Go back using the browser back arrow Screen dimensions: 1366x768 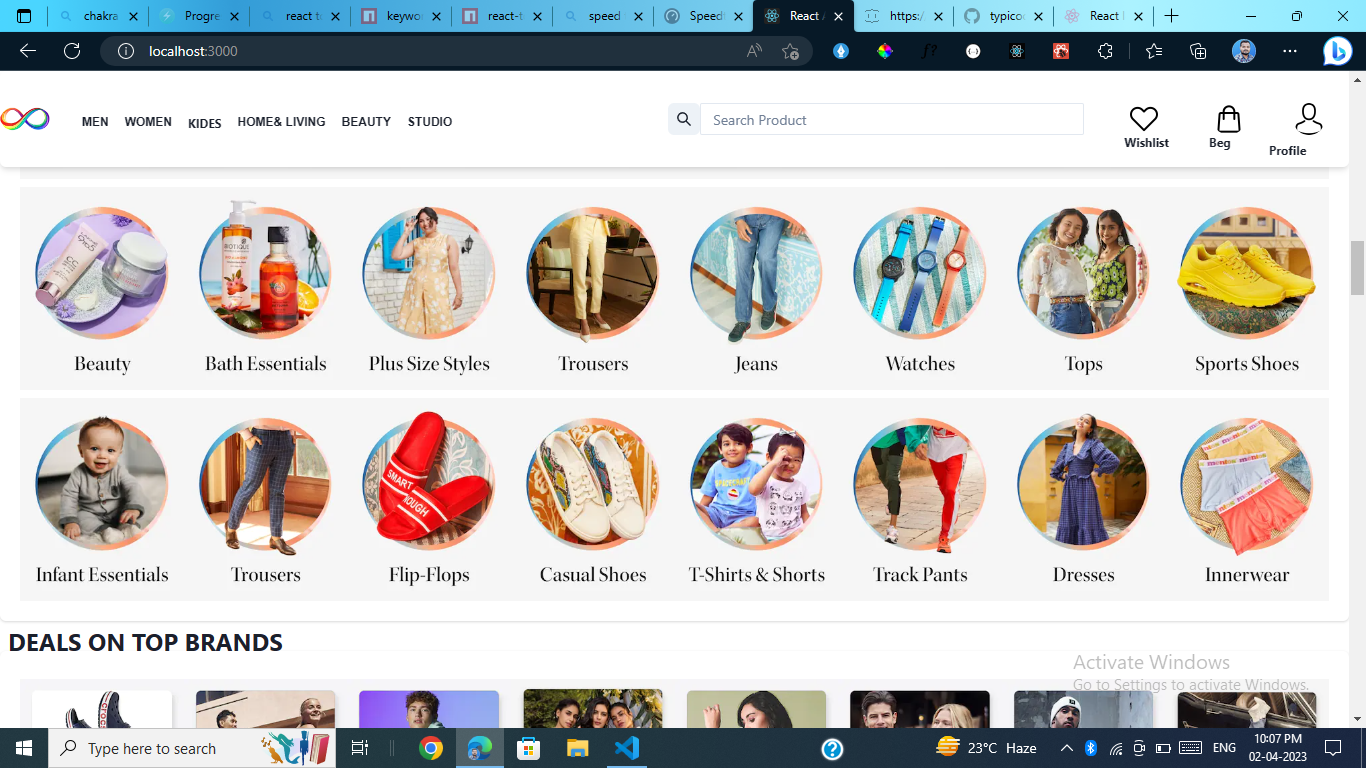(x=28, y=51)
